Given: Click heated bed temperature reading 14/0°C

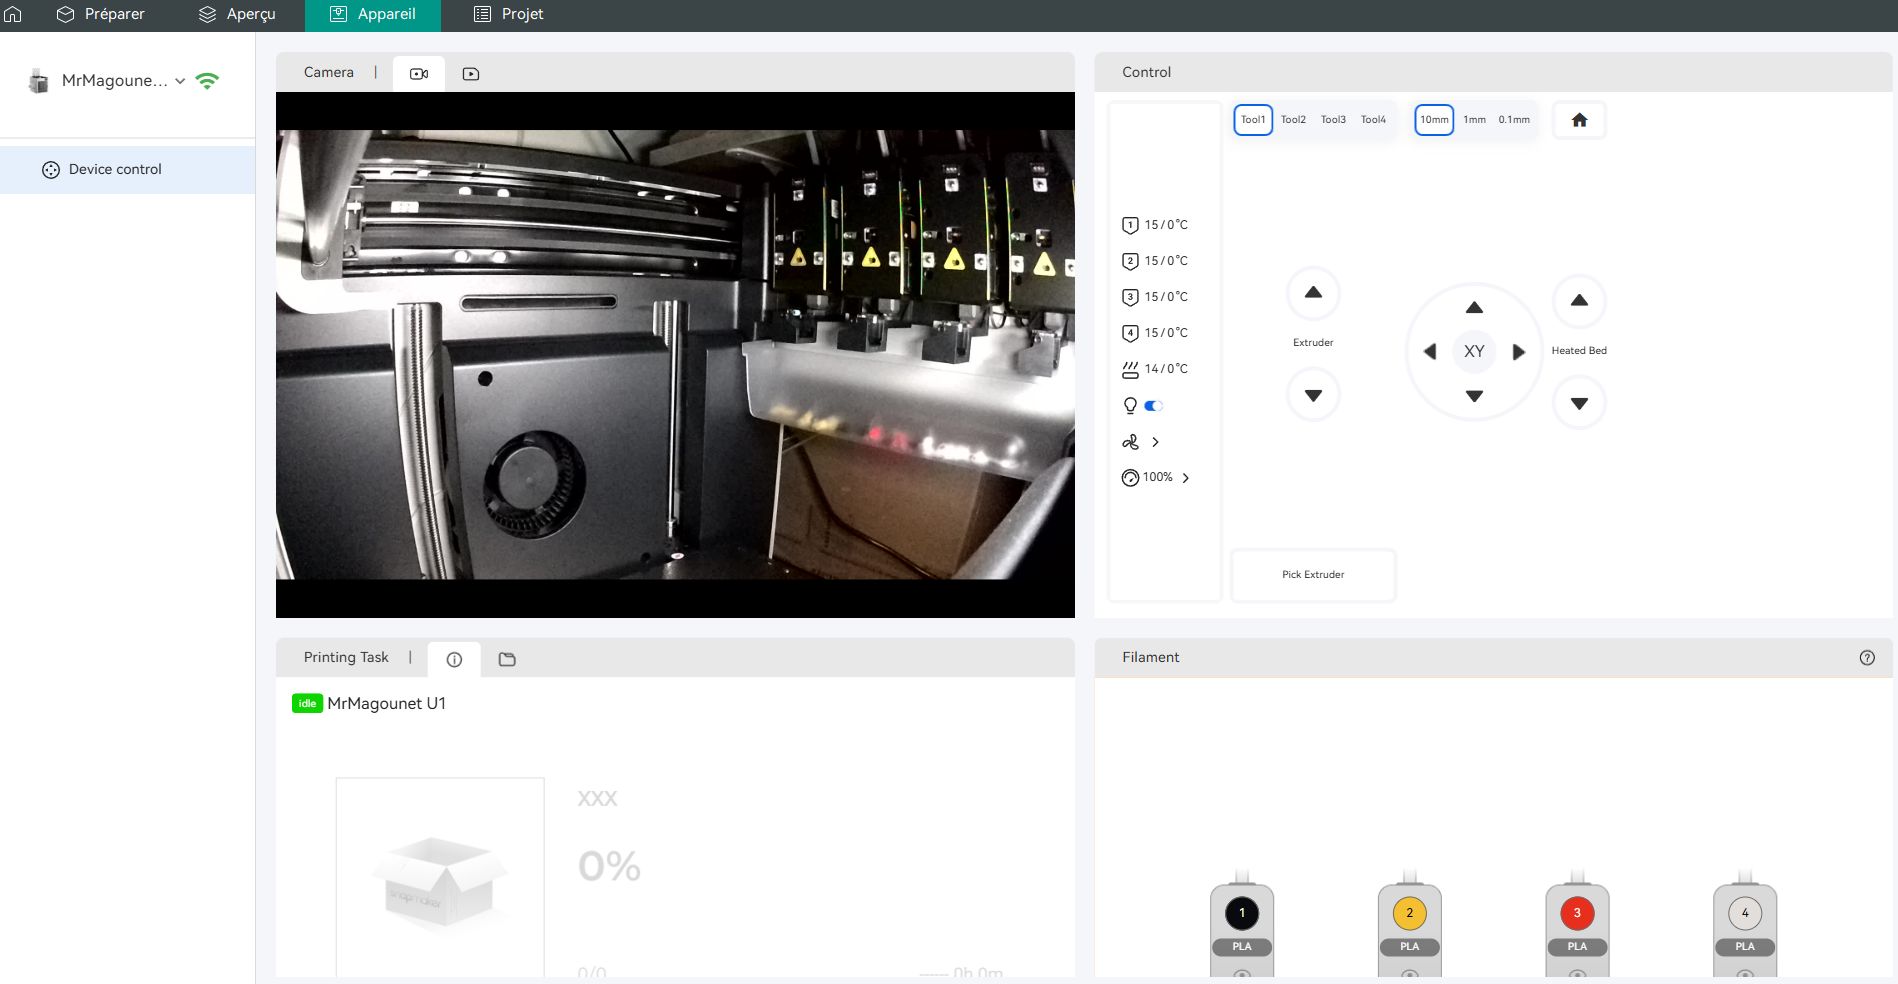Looking at the screenshot, I should point(1166,369).
